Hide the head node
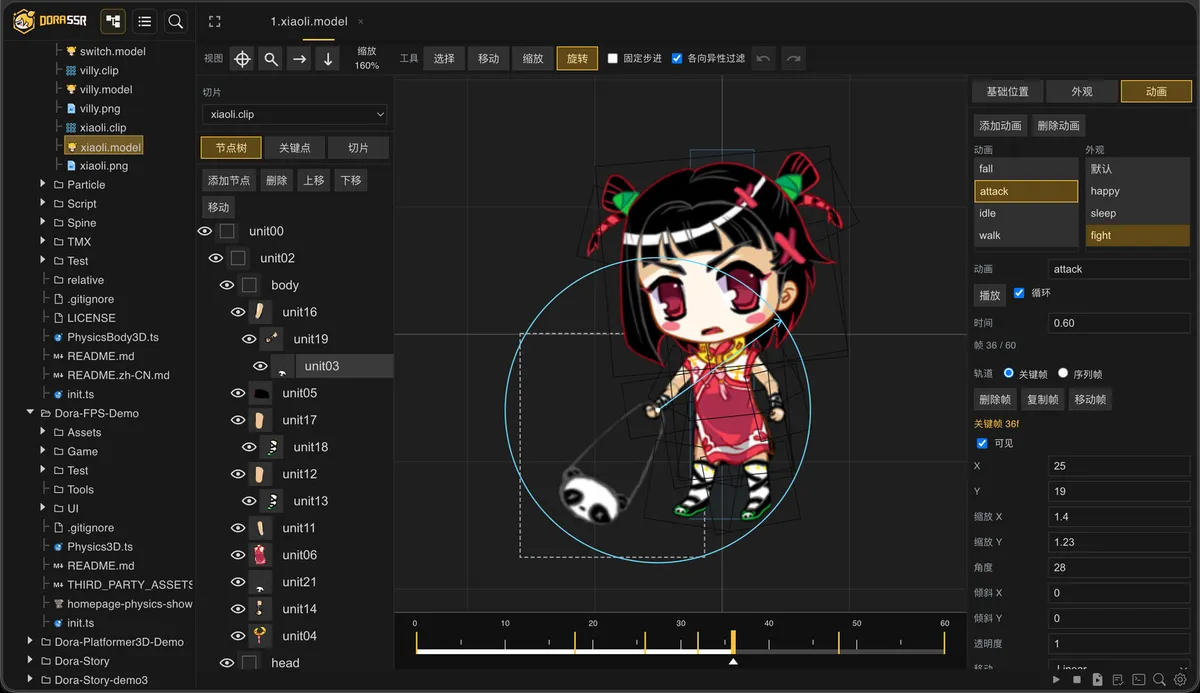The height and width of the screenshot is (693, 1200). pyautogui.click(x=227, y=663)
